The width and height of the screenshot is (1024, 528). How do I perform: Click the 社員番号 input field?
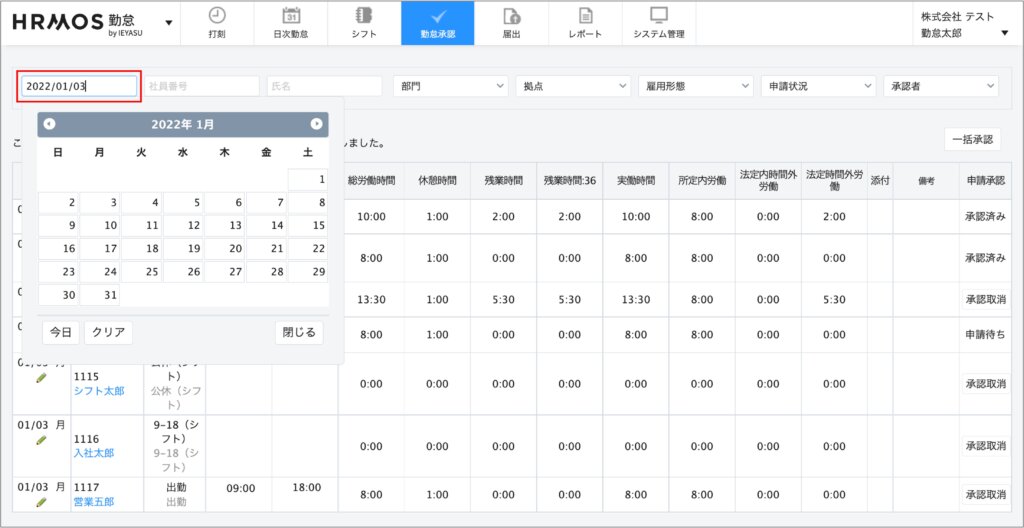202,87
